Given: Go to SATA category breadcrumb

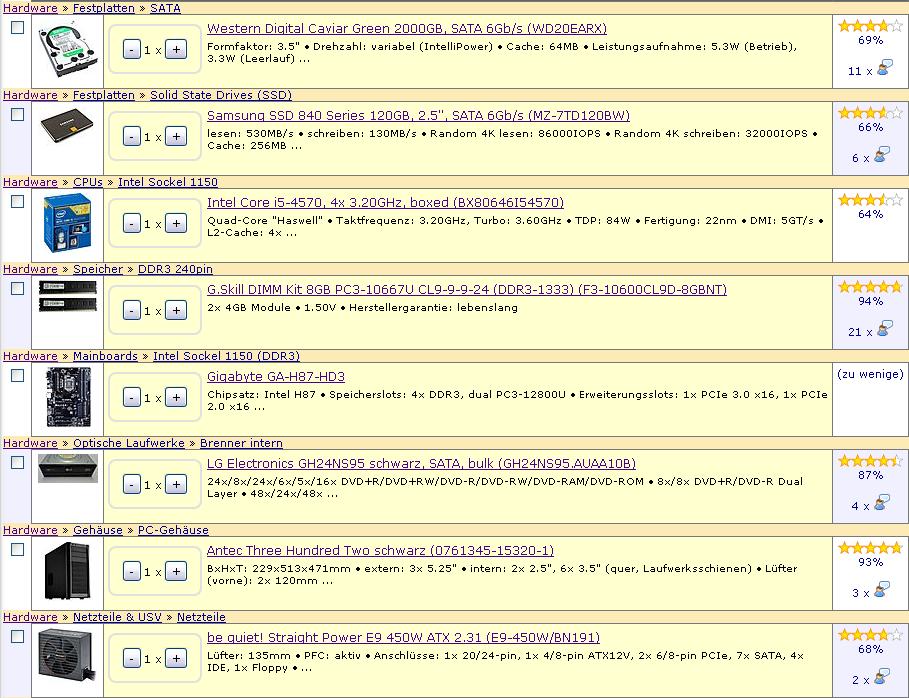Looking at the screenshot, I should [165, 8].
